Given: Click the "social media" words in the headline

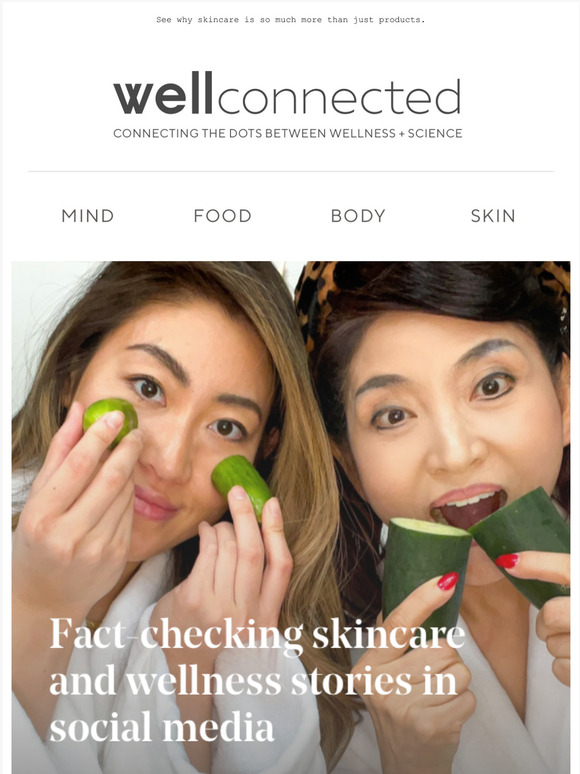Looking at the screenshot, I should click(x=162, y=728).
